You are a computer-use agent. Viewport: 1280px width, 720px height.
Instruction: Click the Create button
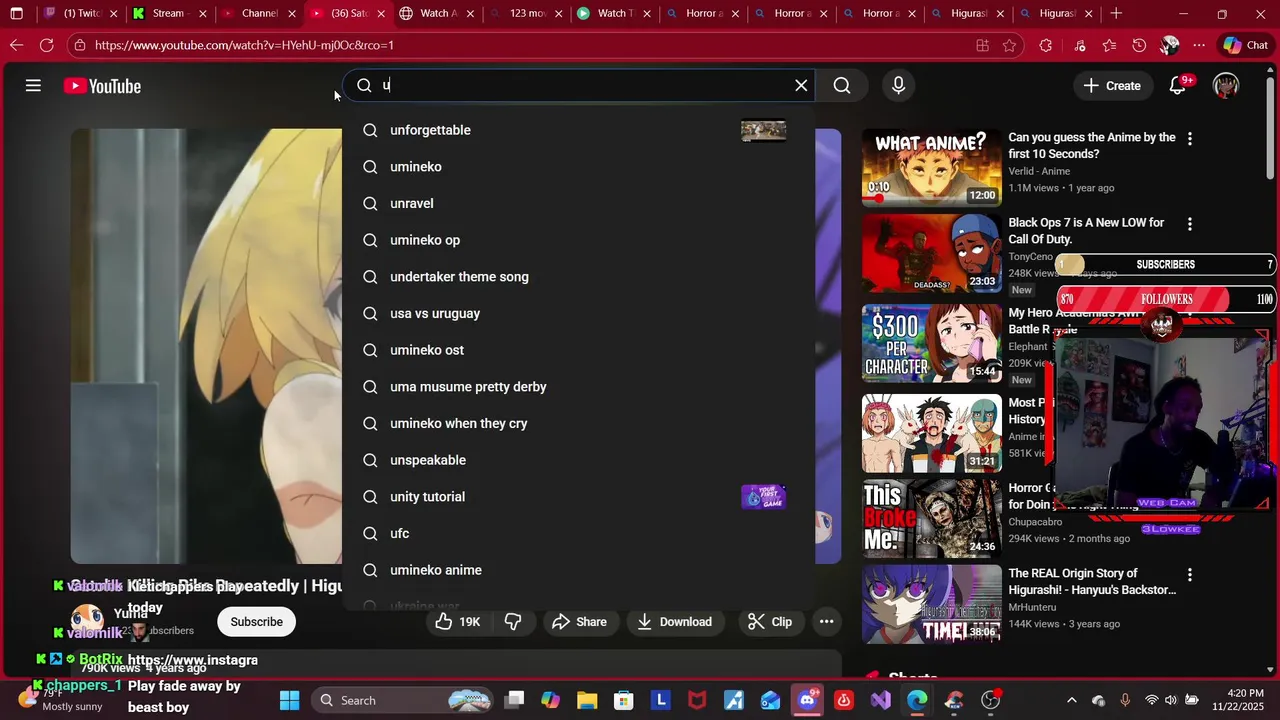pos(1112,86)
